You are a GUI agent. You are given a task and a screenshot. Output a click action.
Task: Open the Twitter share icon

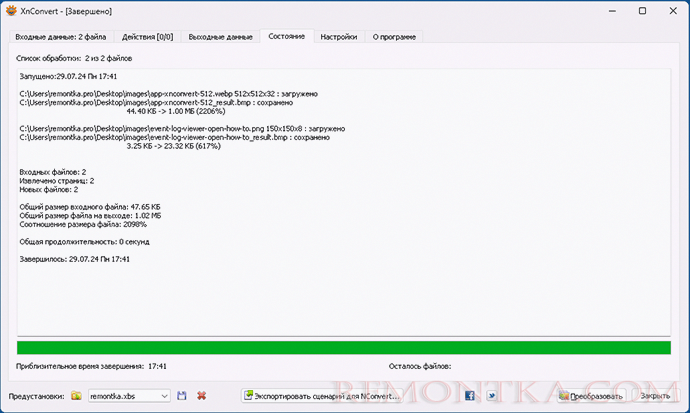pyautogui.click(x=492, y=396)
